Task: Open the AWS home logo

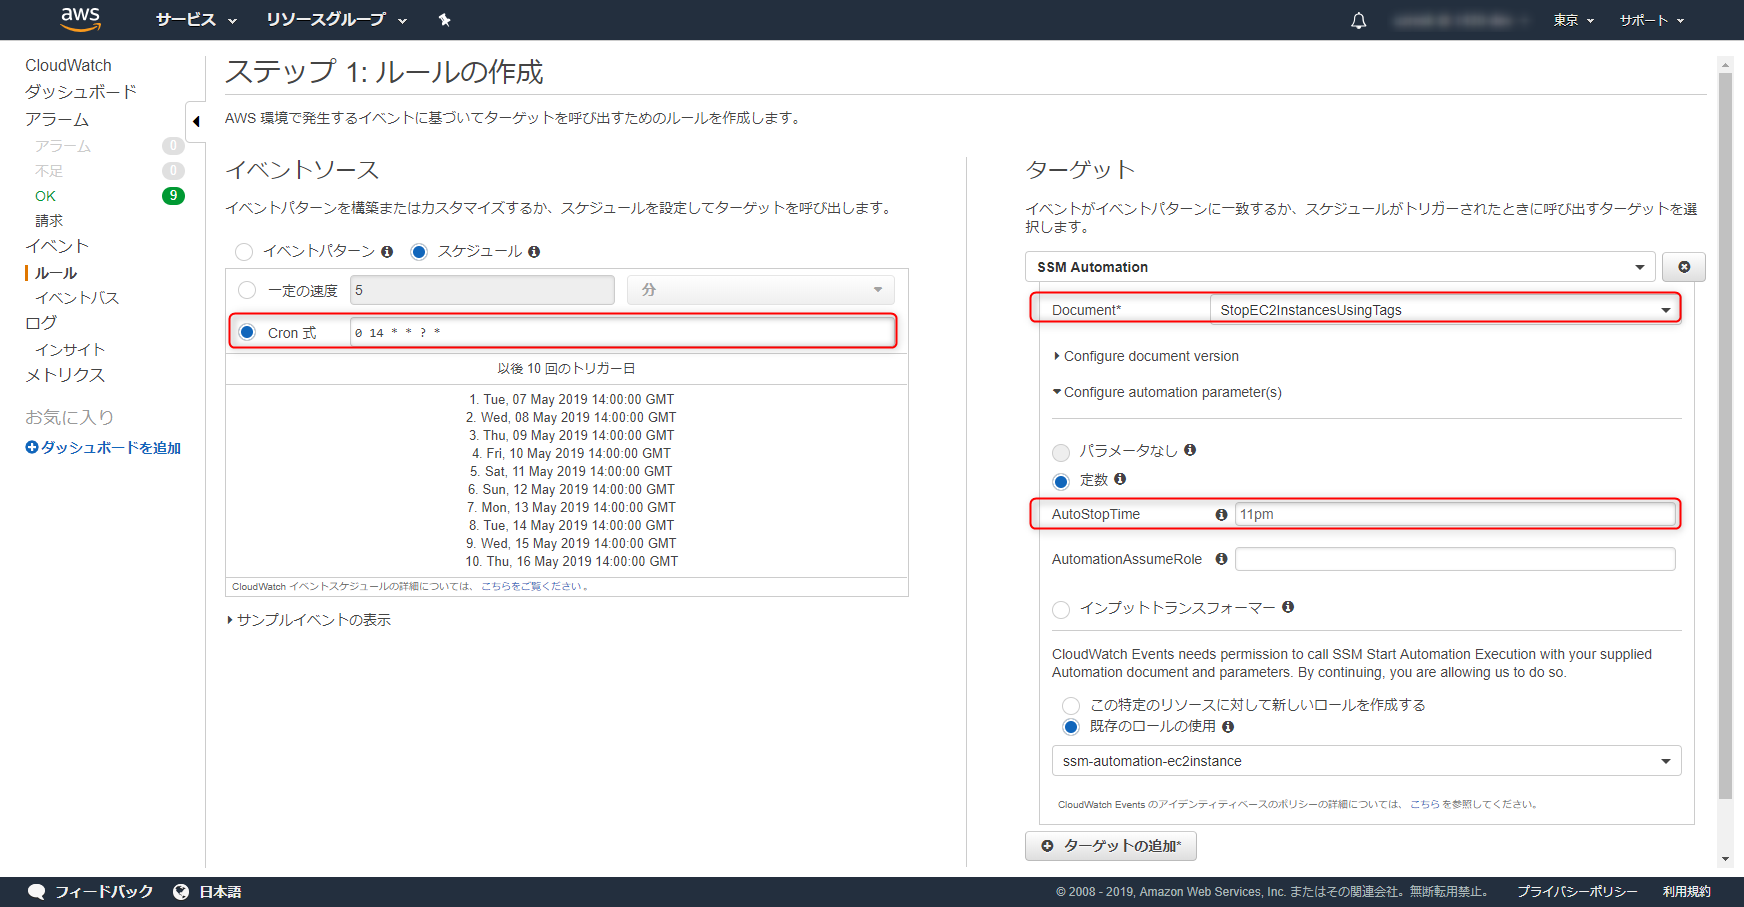Action: [x=80, y=19]
